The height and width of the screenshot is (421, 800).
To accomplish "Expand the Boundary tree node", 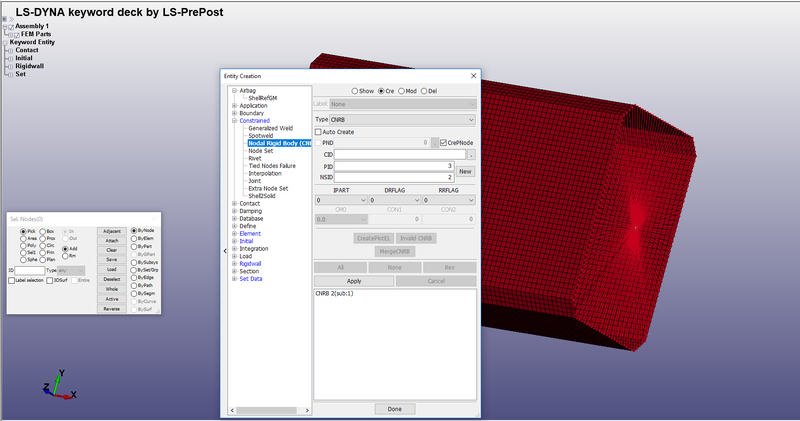I will (x=234, y=113).
